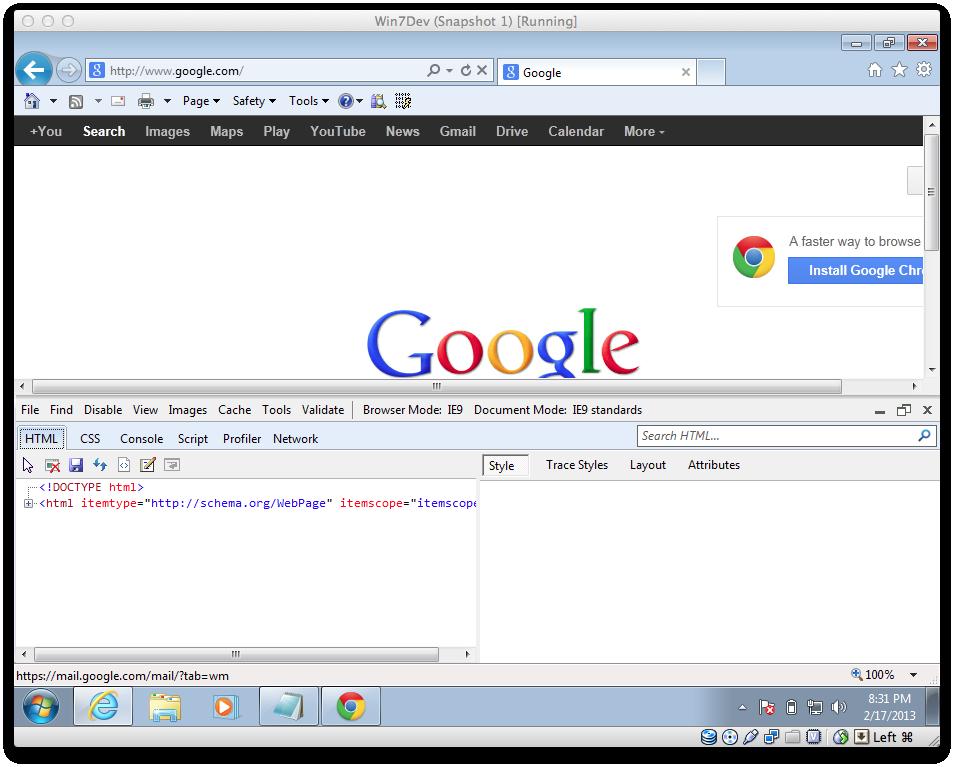Open the command bar Tools dropdown

[x=308, y=101]
